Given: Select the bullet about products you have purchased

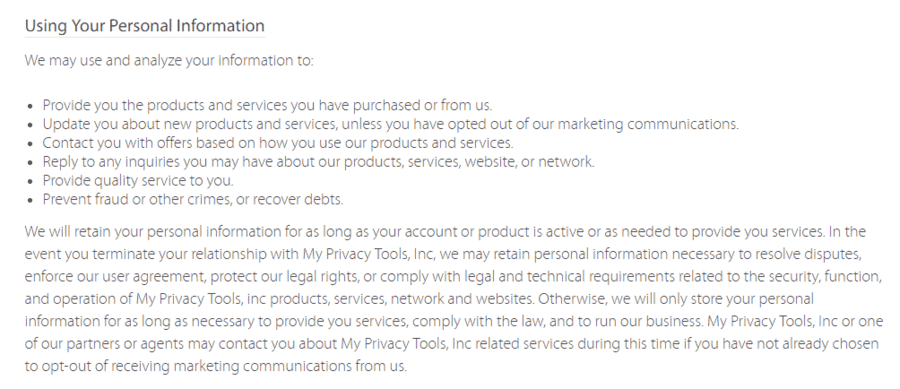Looking at the screenshot, I should coord(267,105).
